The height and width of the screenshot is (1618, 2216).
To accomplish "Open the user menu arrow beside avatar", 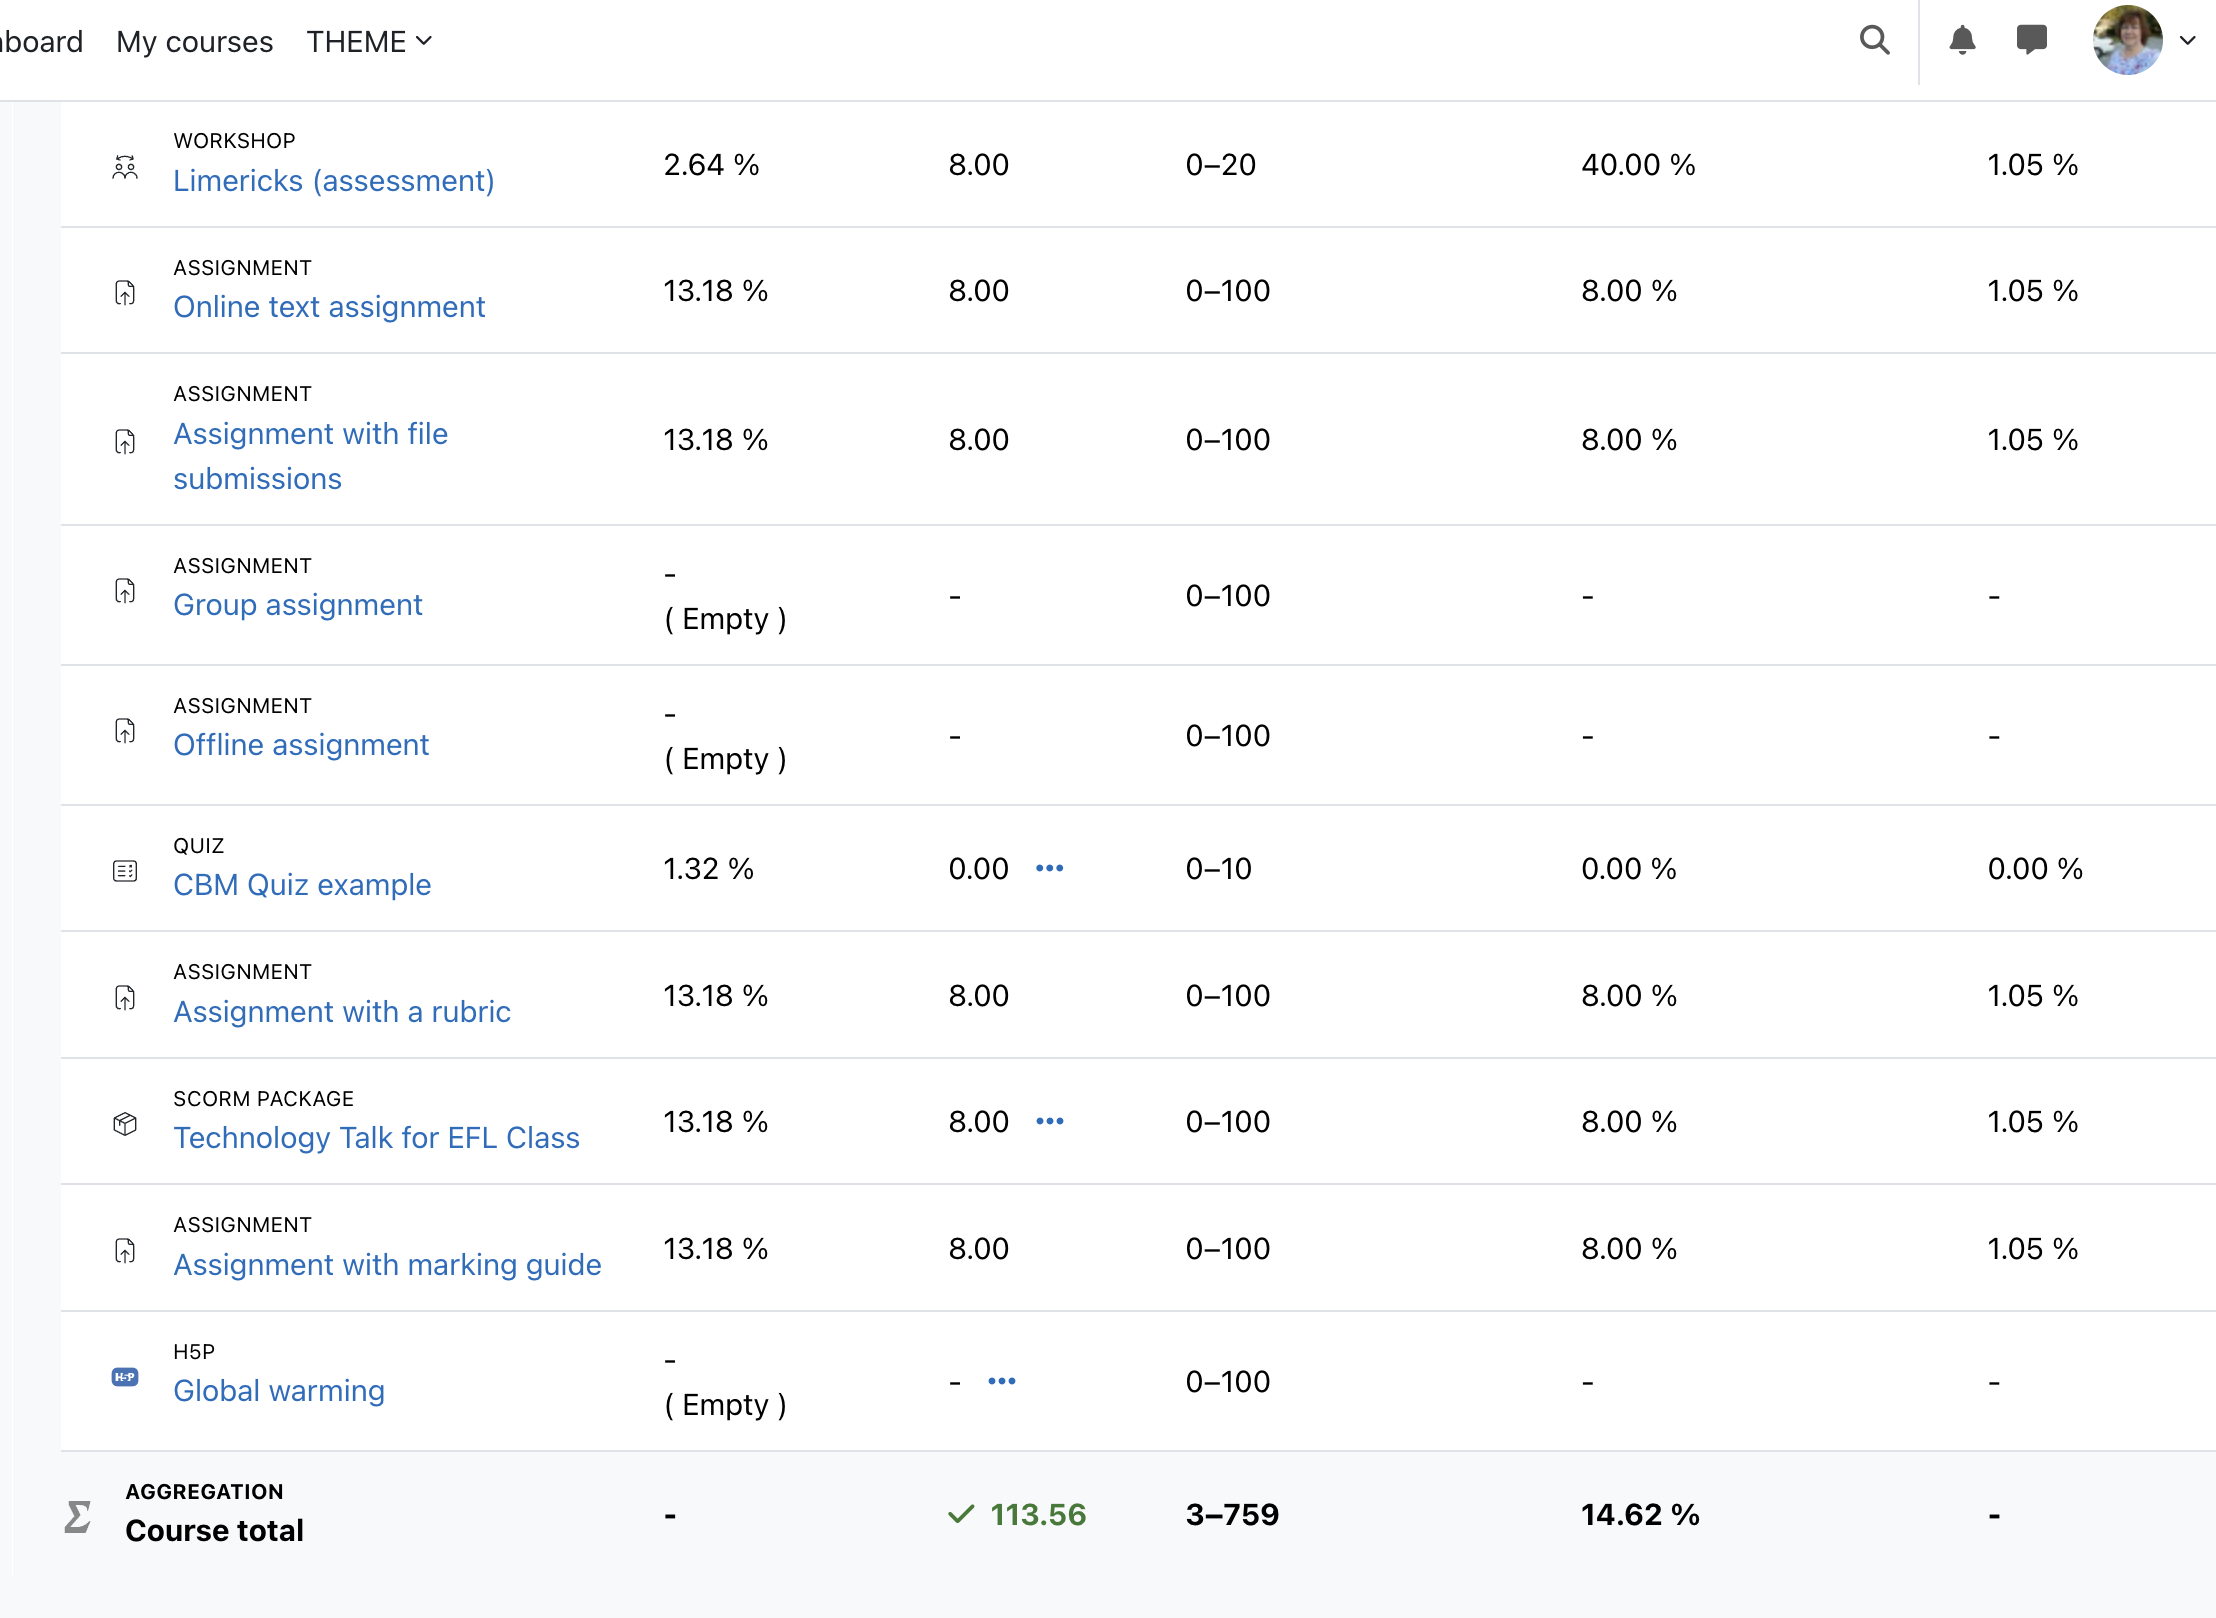I will coord(2188,41).
